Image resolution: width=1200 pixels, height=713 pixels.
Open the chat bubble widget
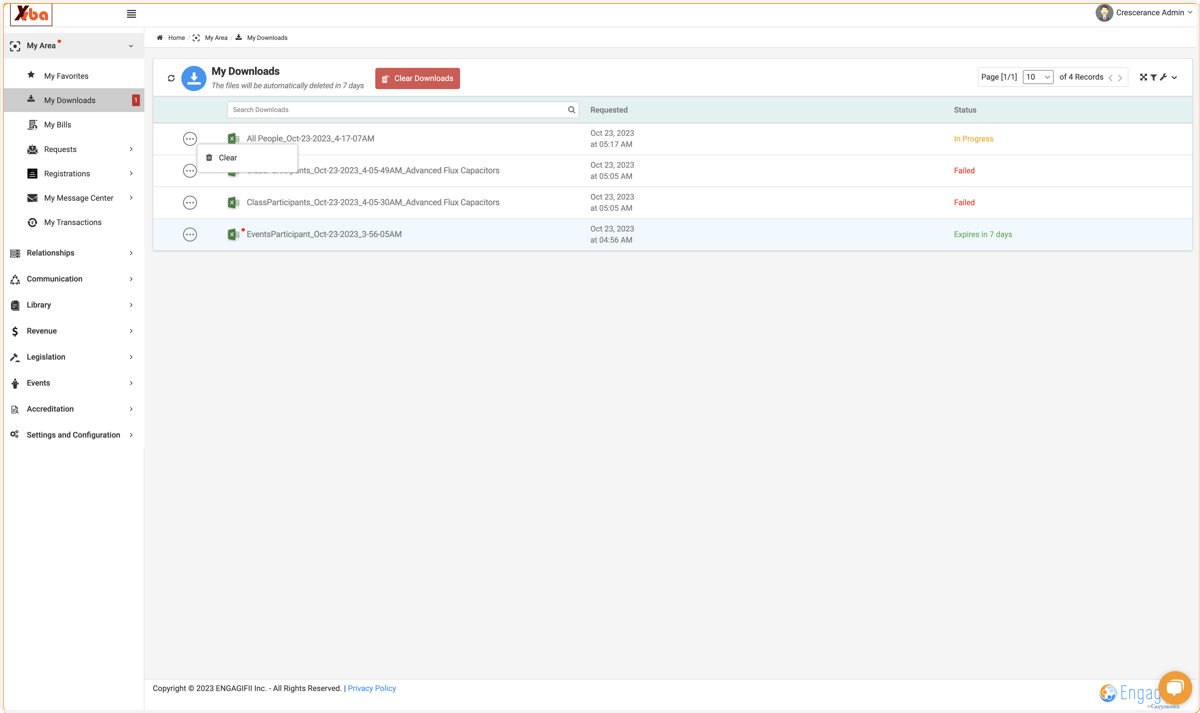click(x=1175, y=688)
